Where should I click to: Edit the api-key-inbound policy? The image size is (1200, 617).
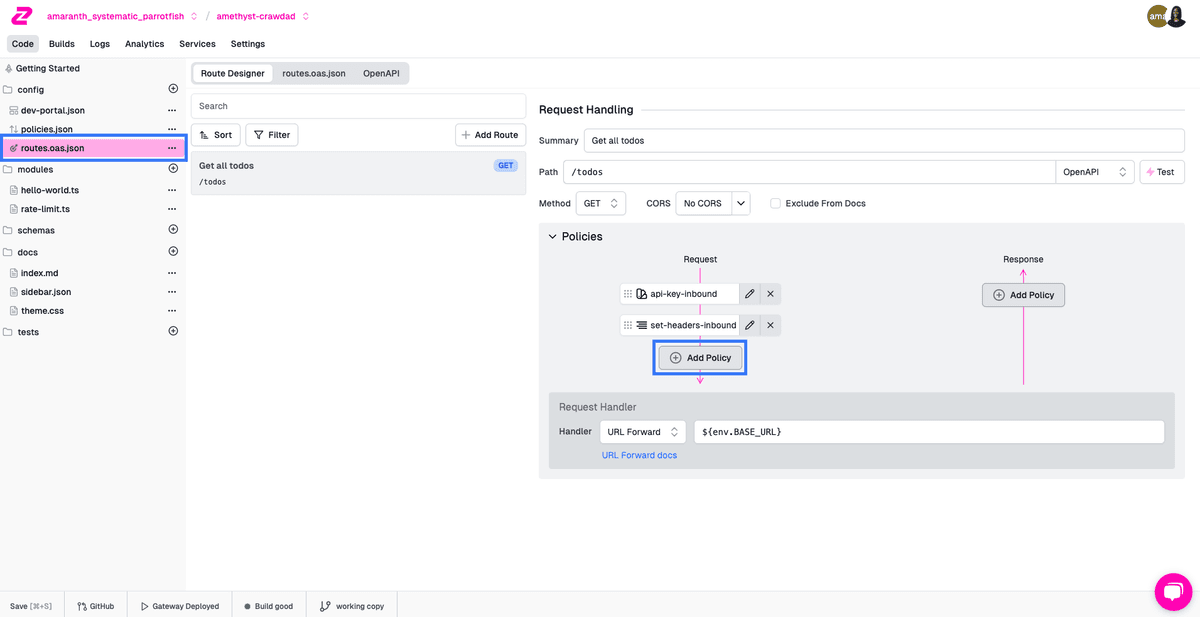click(x=750, y=294)
